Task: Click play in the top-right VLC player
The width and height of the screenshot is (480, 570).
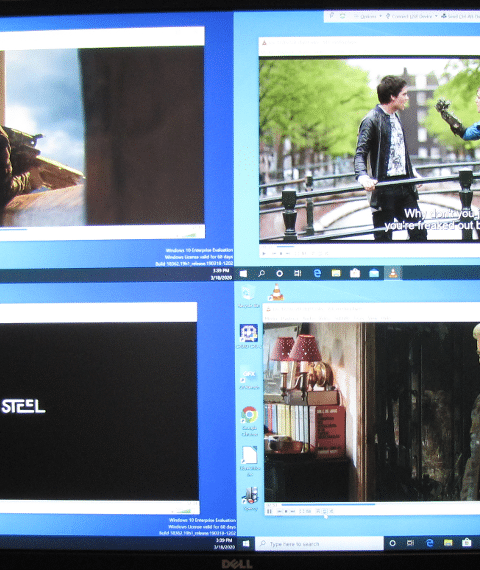Action: [x=264, y=253]
